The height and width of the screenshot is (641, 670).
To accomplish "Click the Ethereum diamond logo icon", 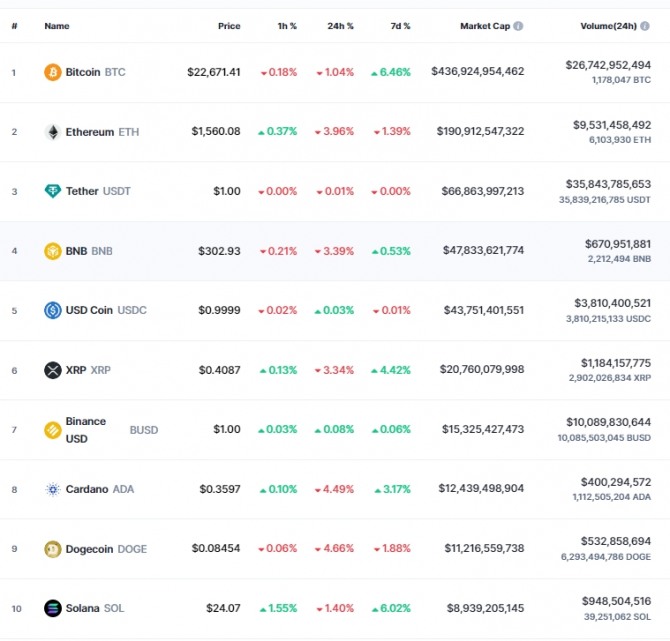I will coord(53,132).
